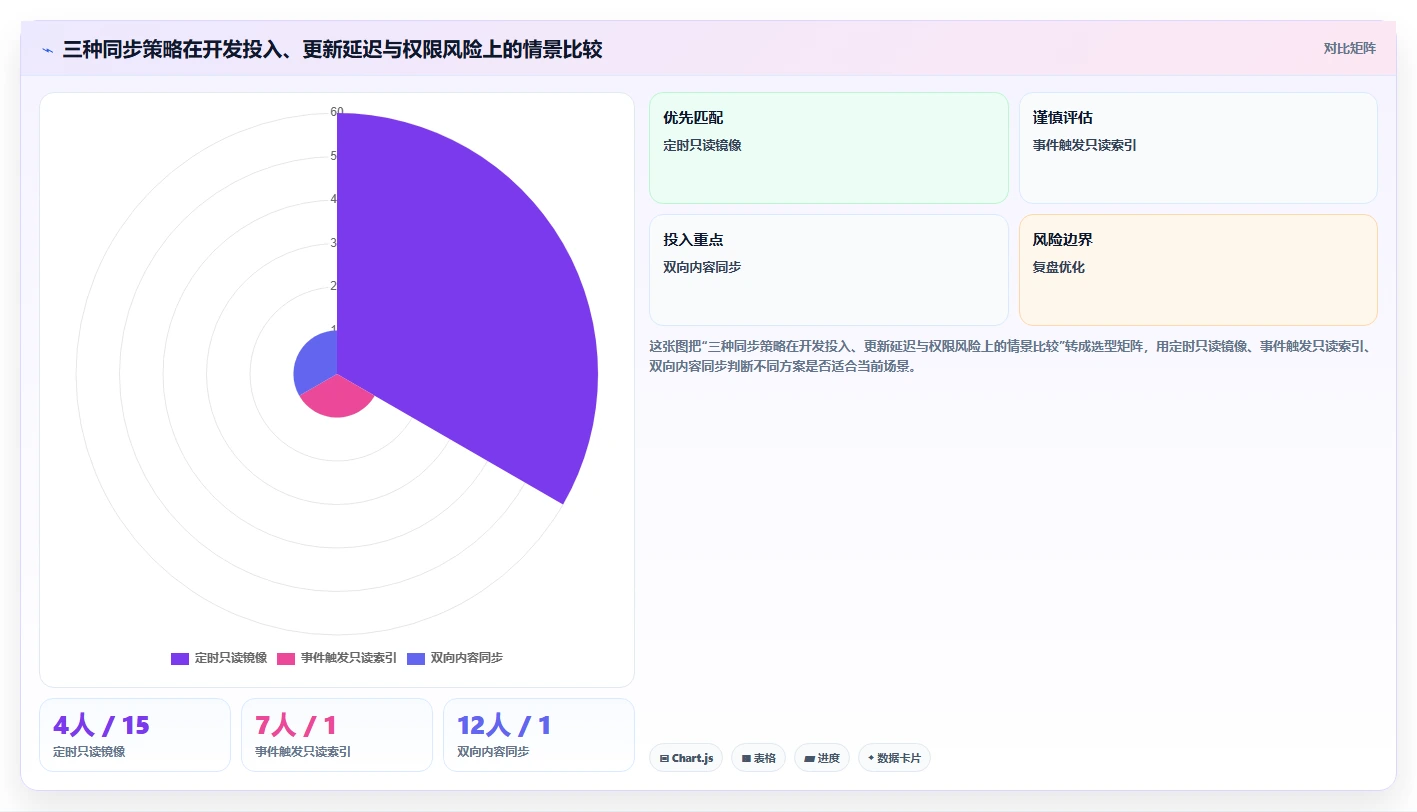
Task: Click the 表格 tag chip
Action: (759, 758)
